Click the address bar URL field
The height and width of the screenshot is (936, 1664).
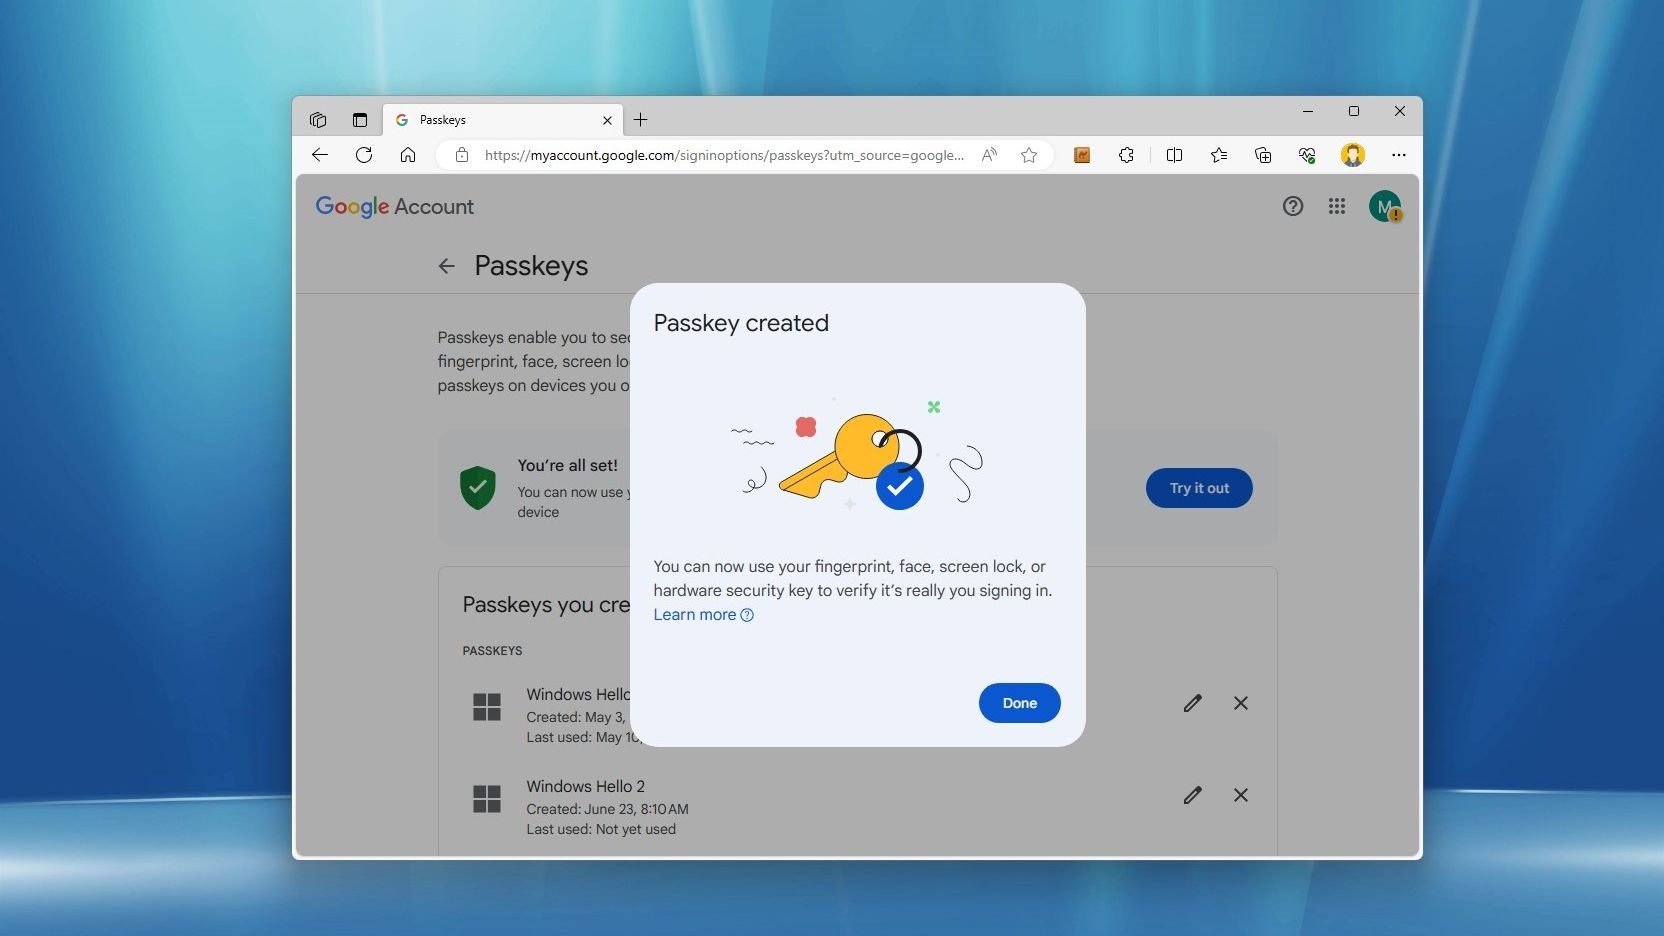[725, 155]
